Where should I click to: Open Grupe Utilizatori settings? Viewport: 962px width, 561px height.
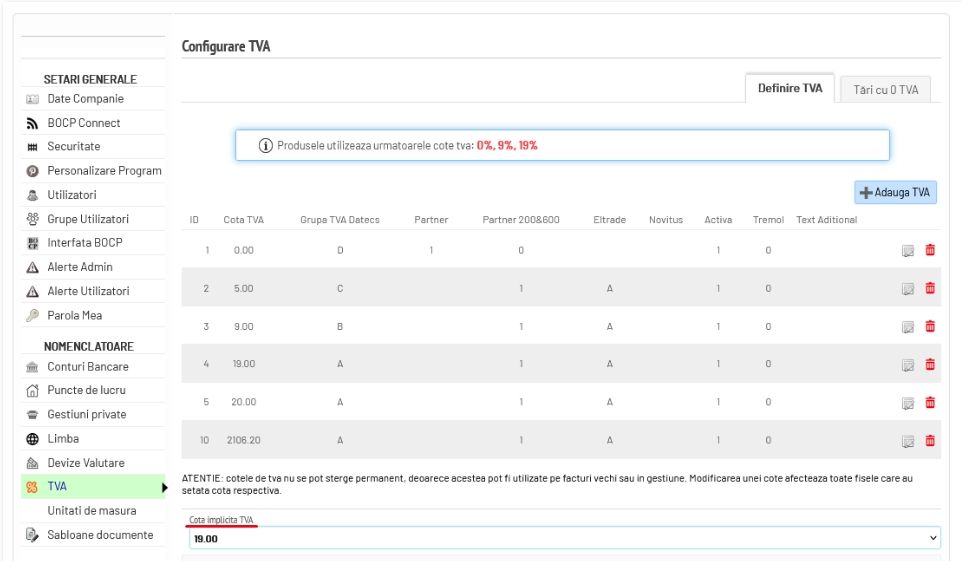pyautogui.click(x=88, y=219)
